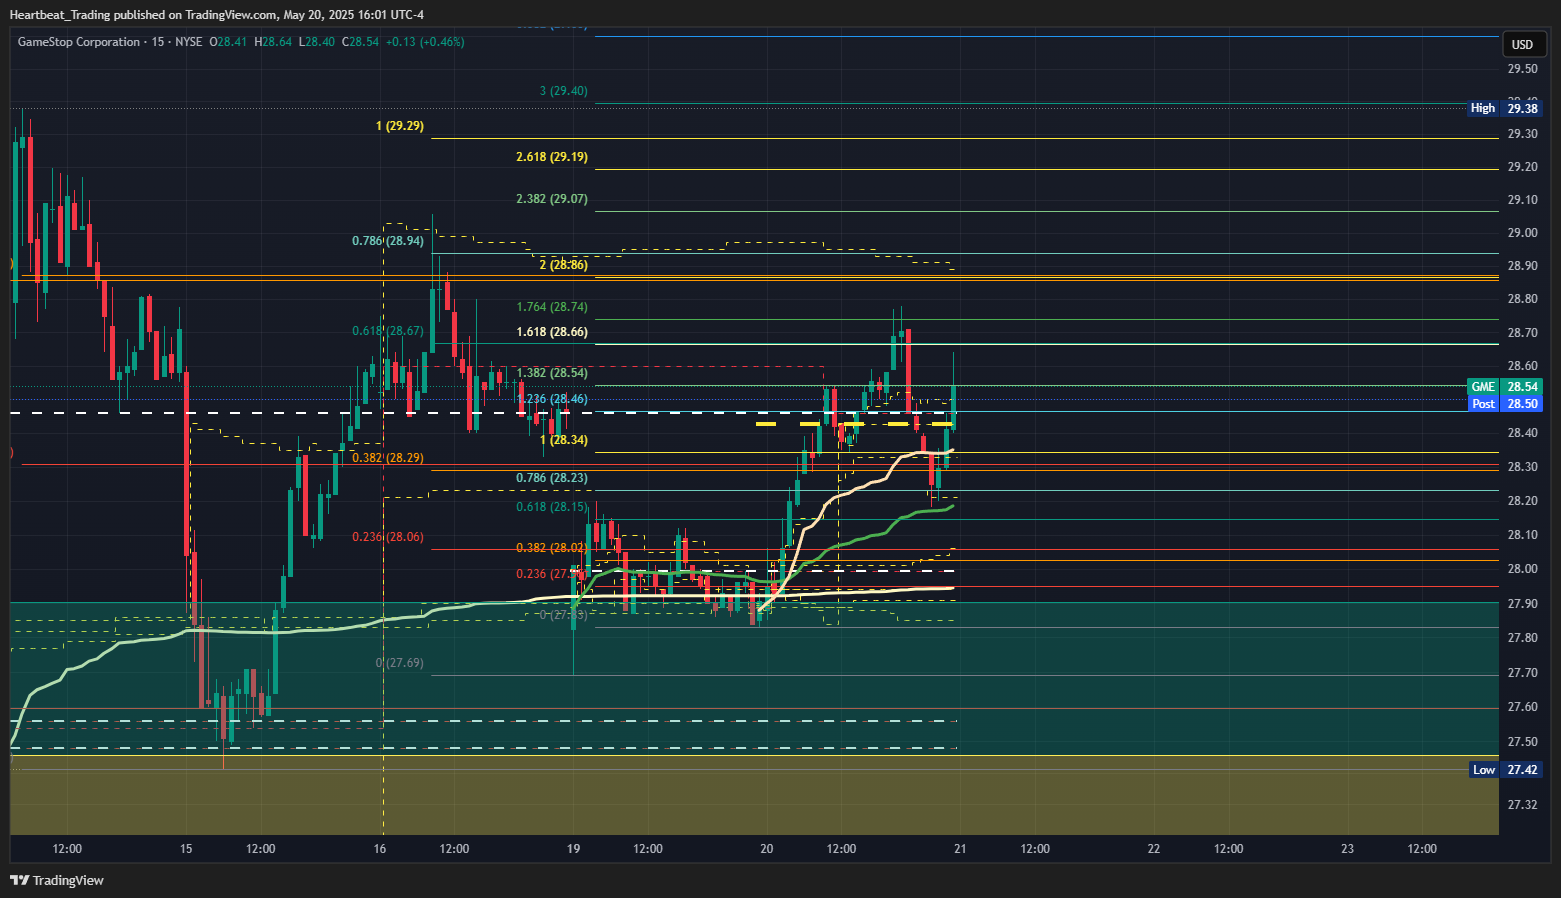
Task: Select the Fib label 0.382 (28.29)
Action: [388, 458]
